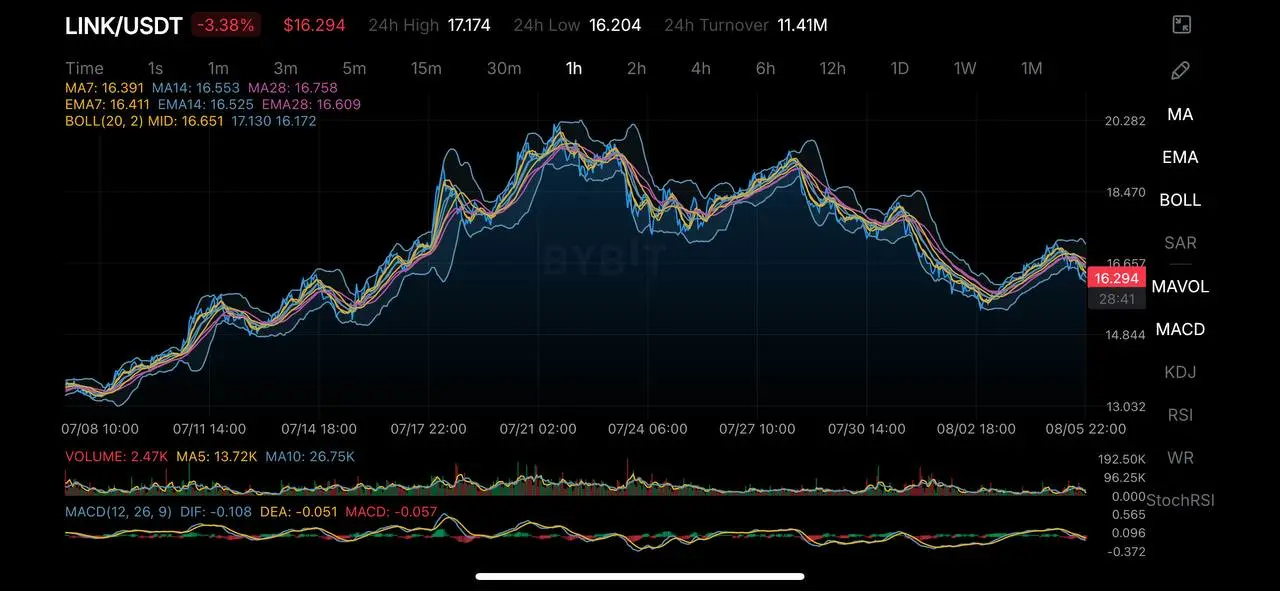
Task: Select the 1h interval tab
Action: click(x=574, y=68)
